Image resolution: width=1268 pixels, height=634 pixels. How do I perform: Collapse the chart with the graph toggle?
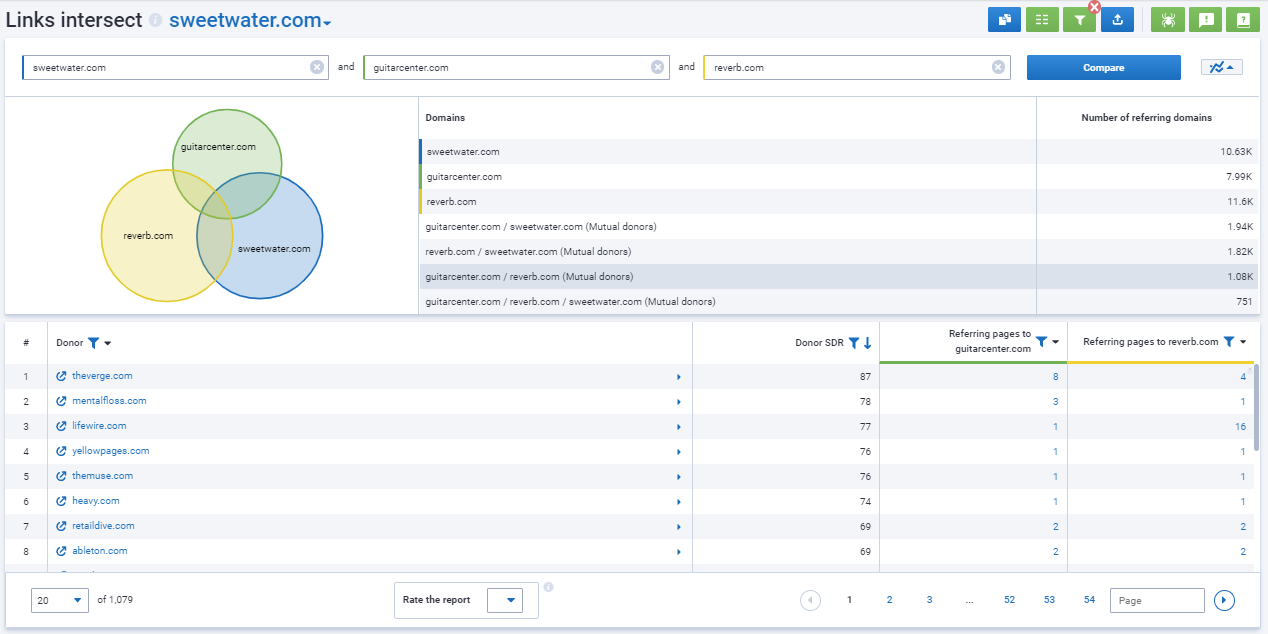pyautogui.click(x=1221, y=67)
